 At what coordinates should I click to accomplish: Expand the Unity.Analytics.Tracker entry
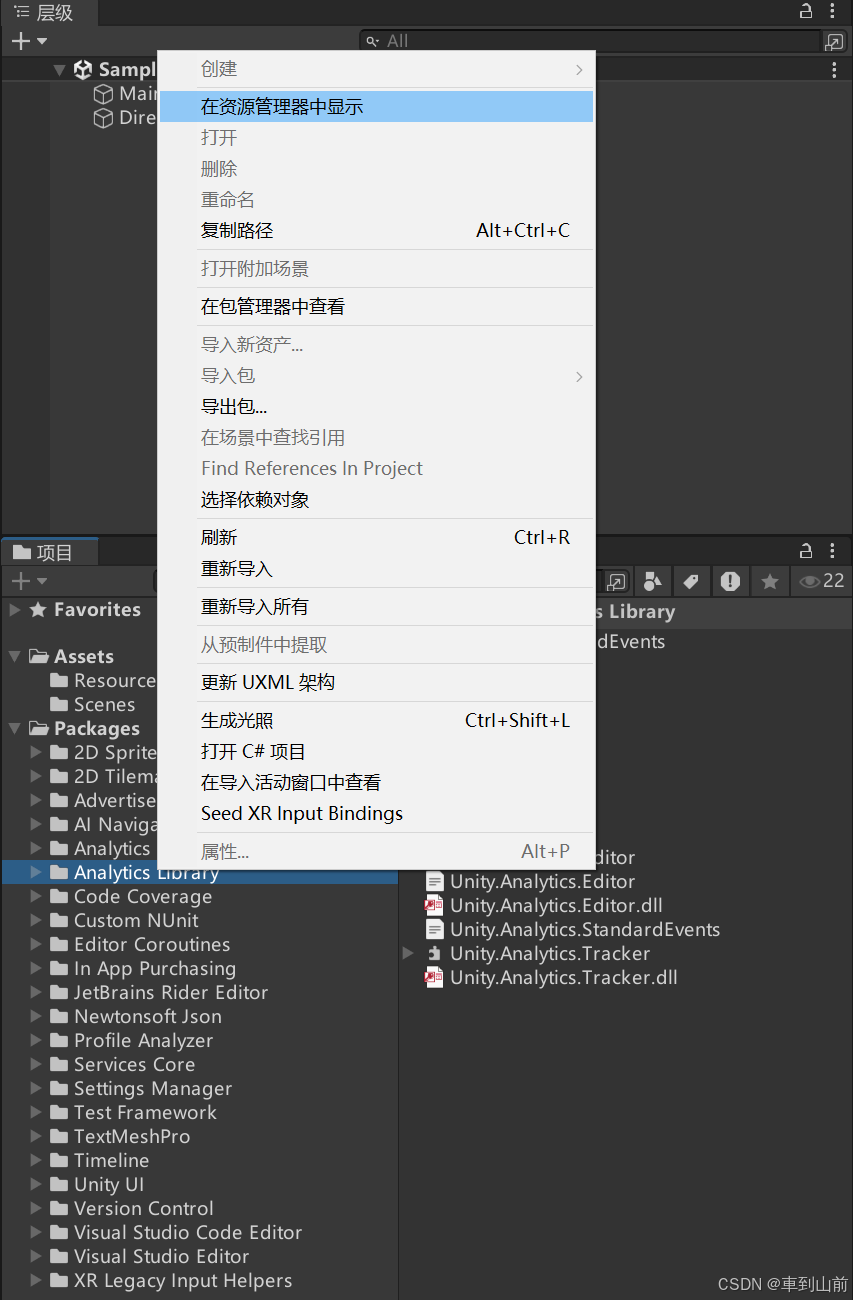point(407,953)
